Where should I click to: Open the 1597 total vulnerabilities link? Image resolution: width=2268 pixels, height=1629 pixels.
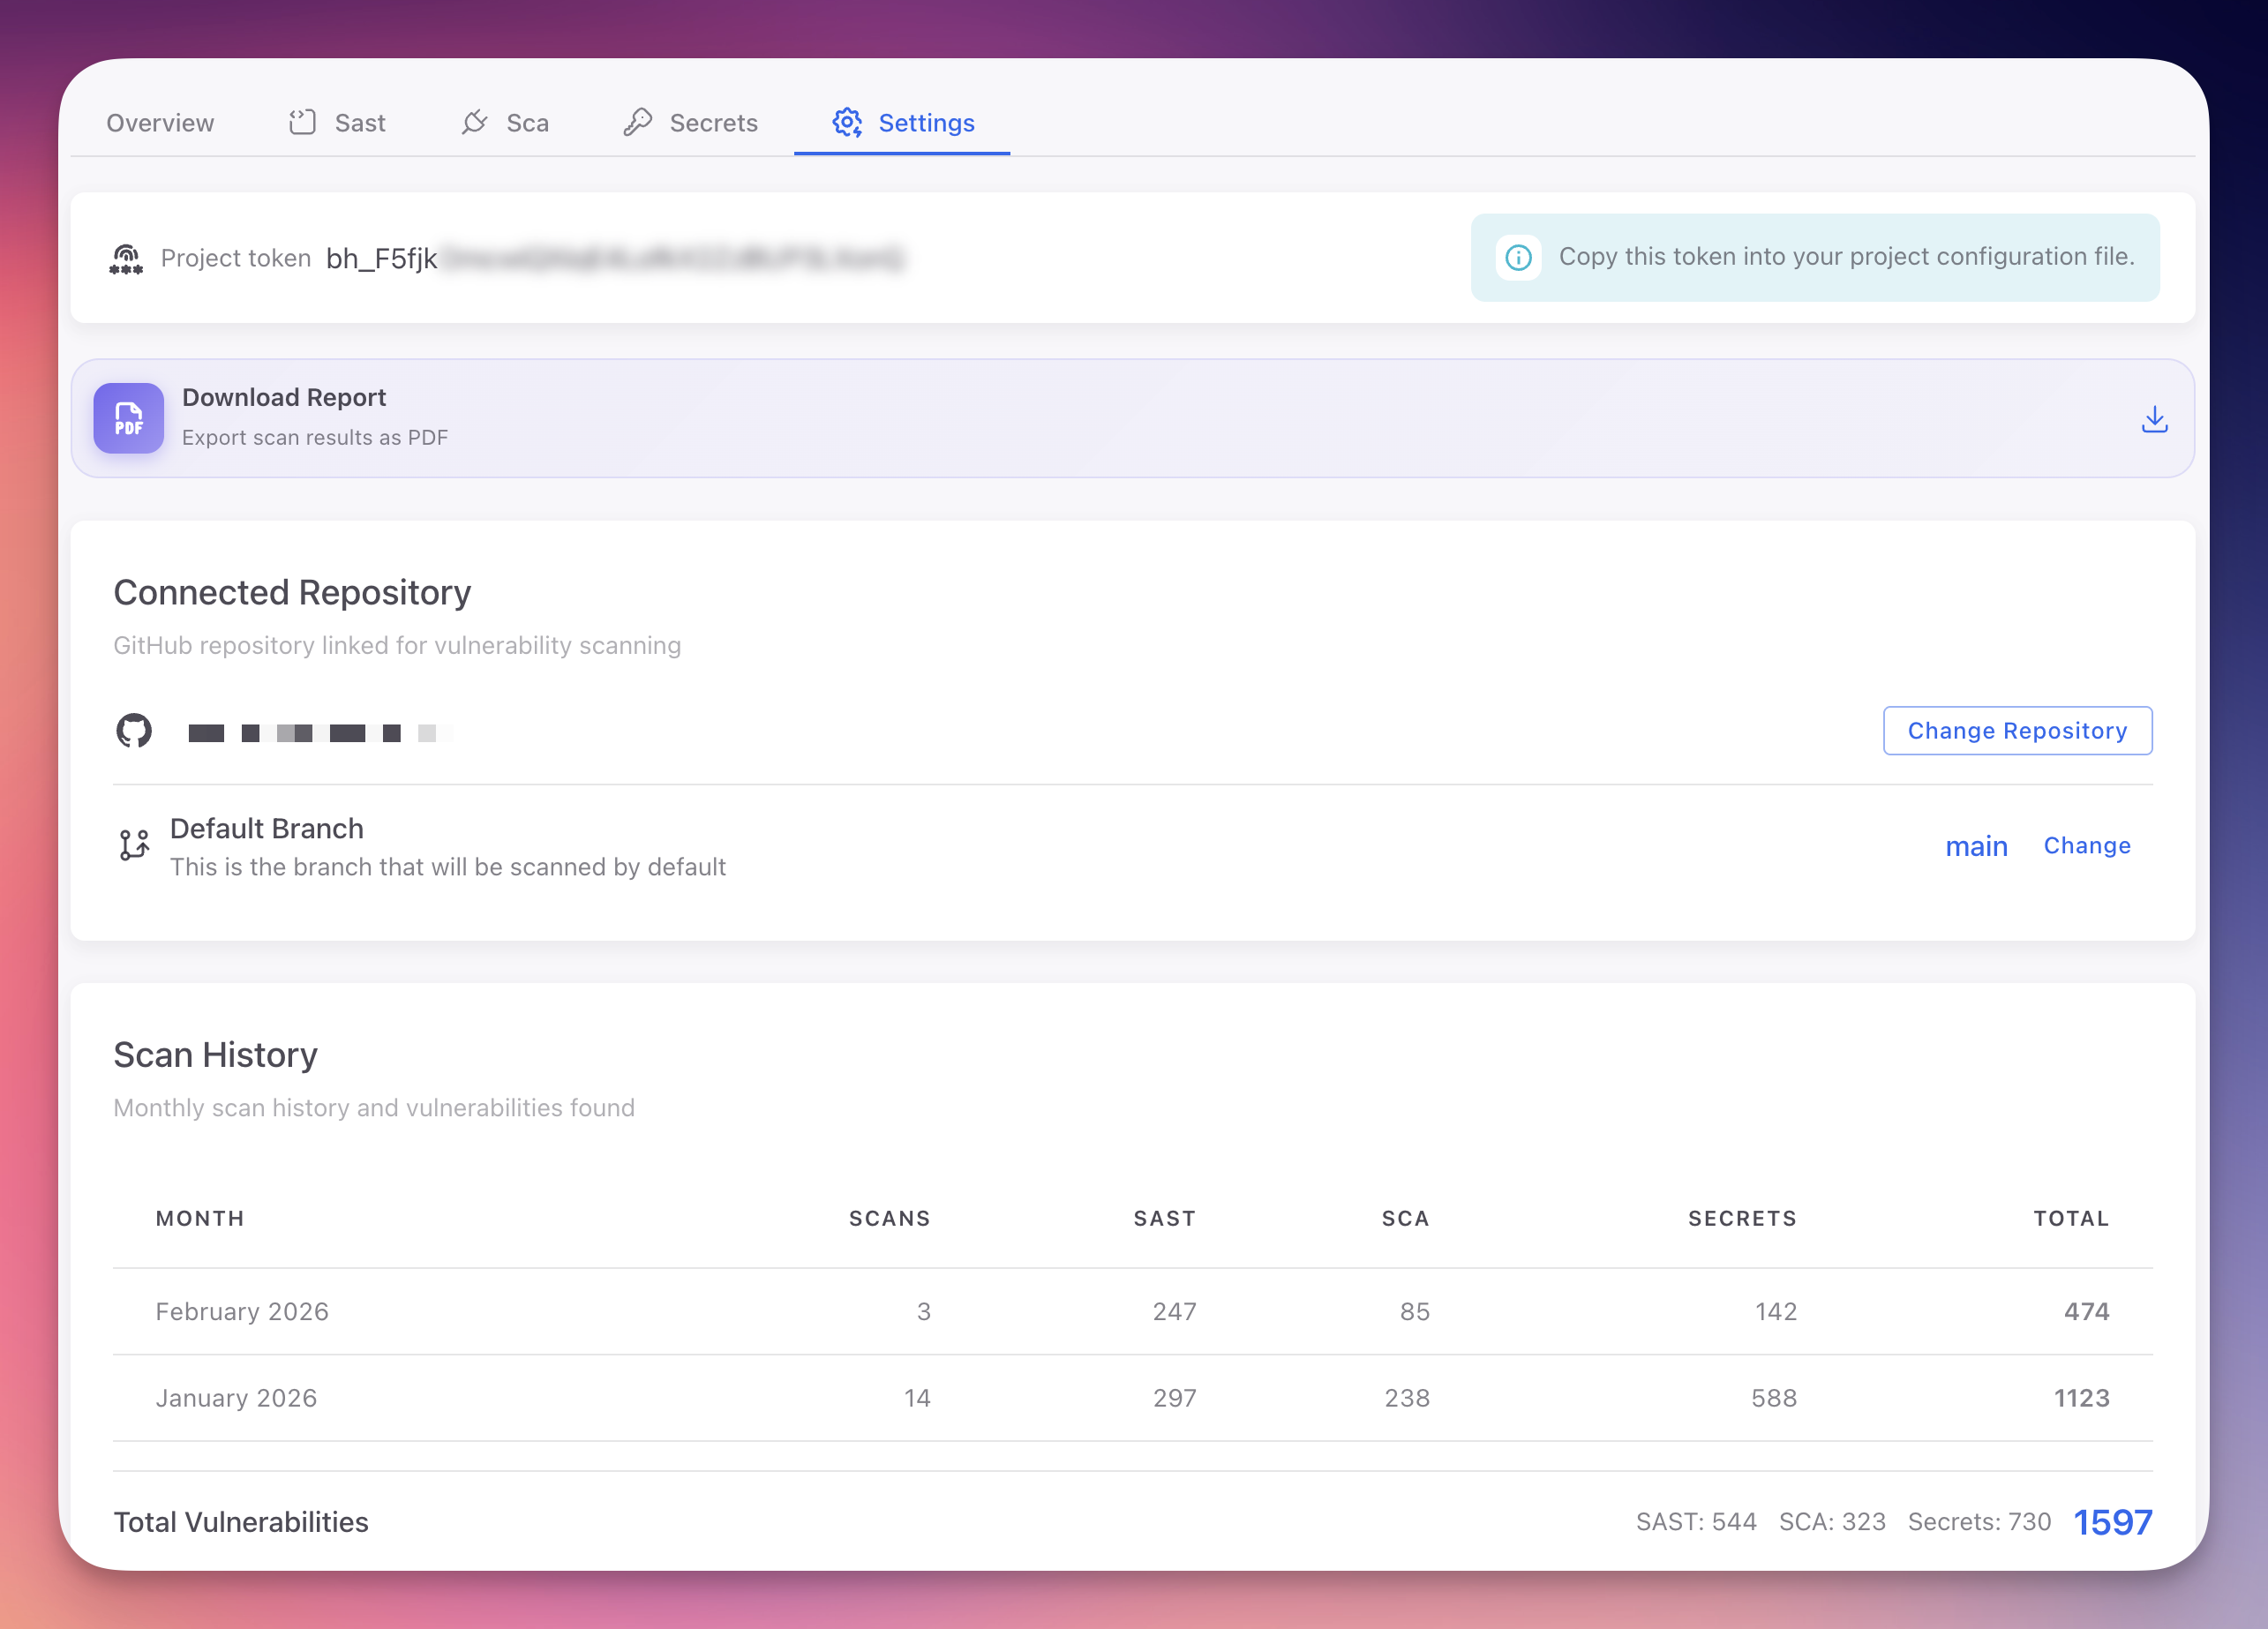click(x=2113, y=1521)
